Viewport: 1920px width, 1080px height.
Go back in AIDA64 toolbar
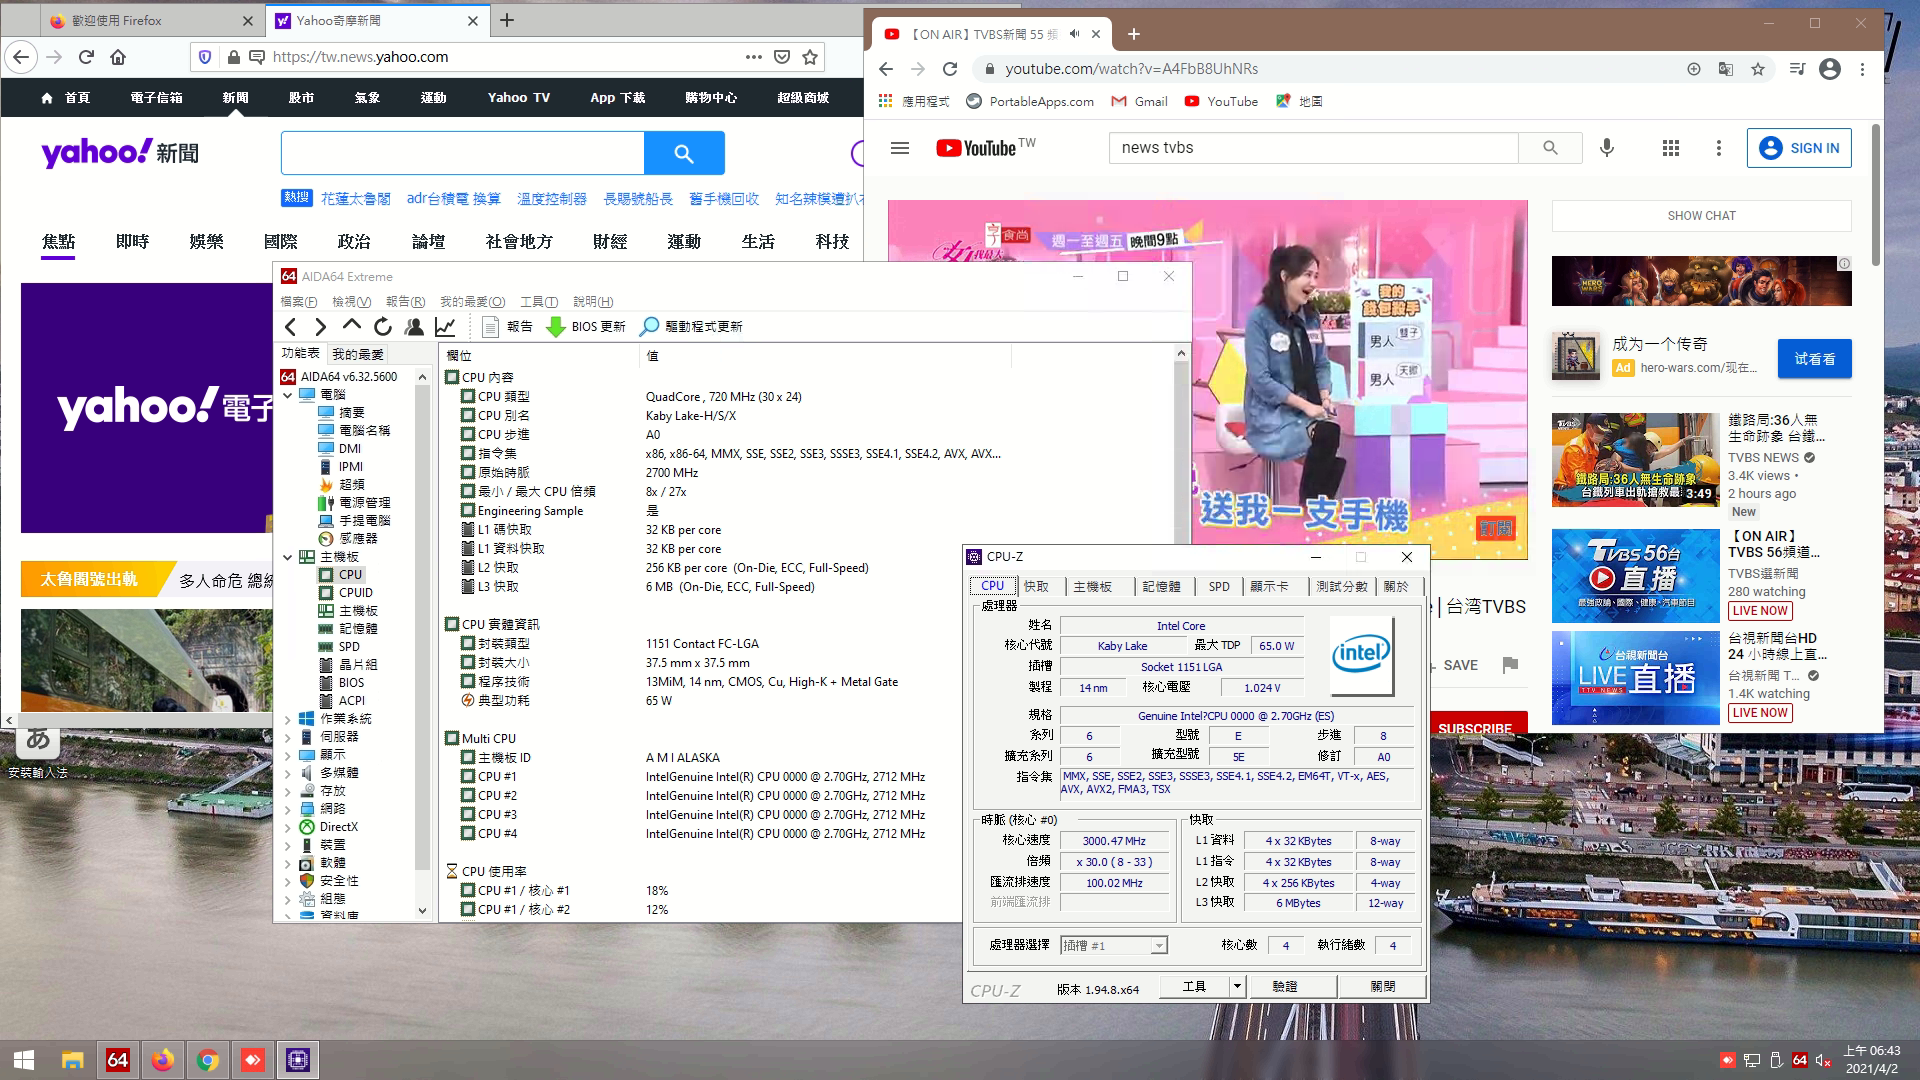tap(291, 326)
